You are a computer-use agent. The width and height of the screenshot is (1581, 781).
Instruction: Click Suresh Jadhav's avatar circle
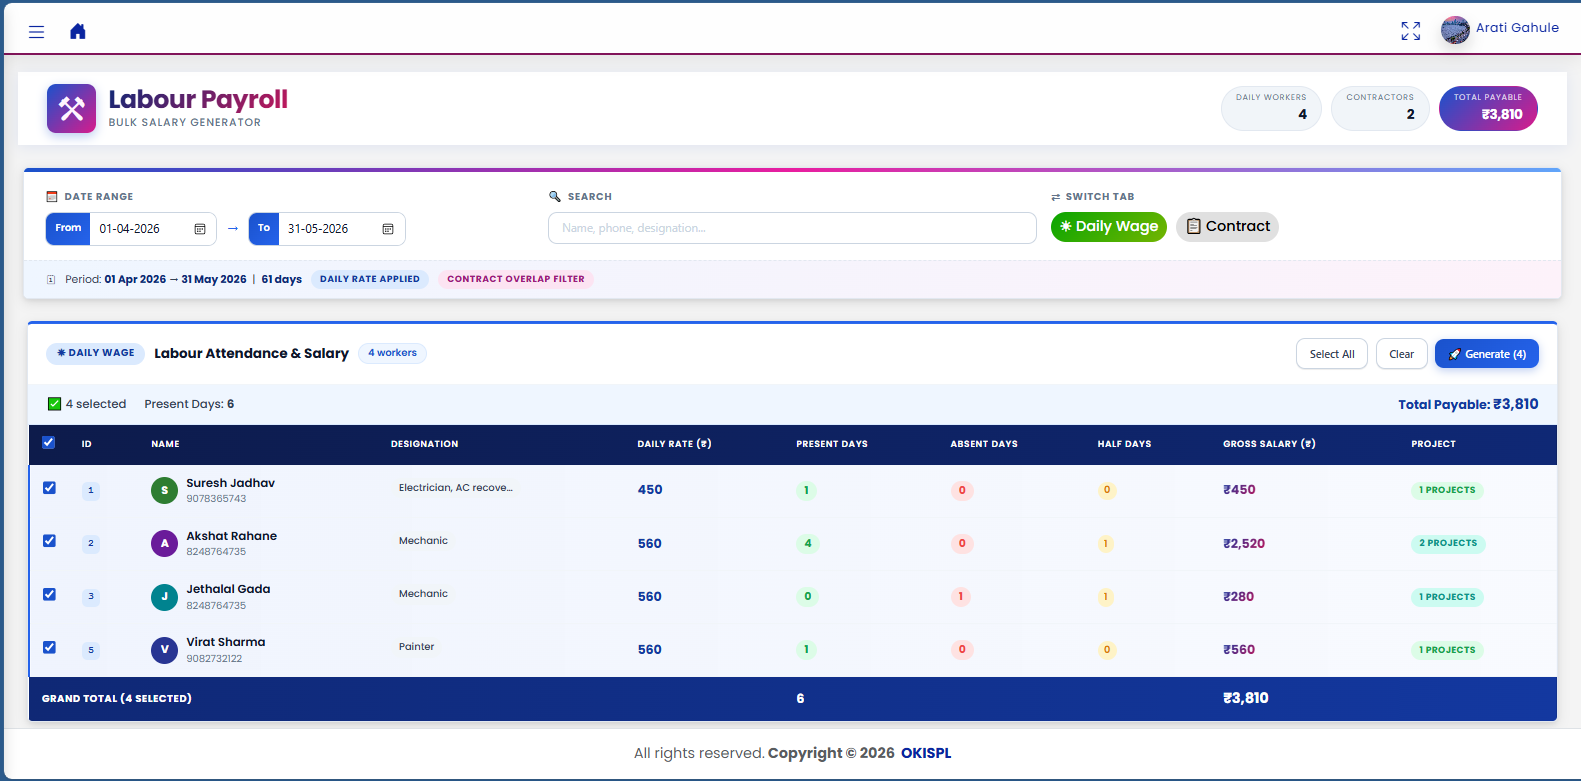[x=164, y=490]
